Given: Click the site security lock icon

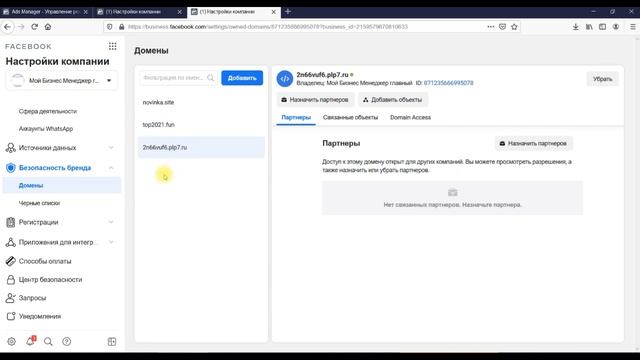Looking at the screenshot, I should (121, 27).
